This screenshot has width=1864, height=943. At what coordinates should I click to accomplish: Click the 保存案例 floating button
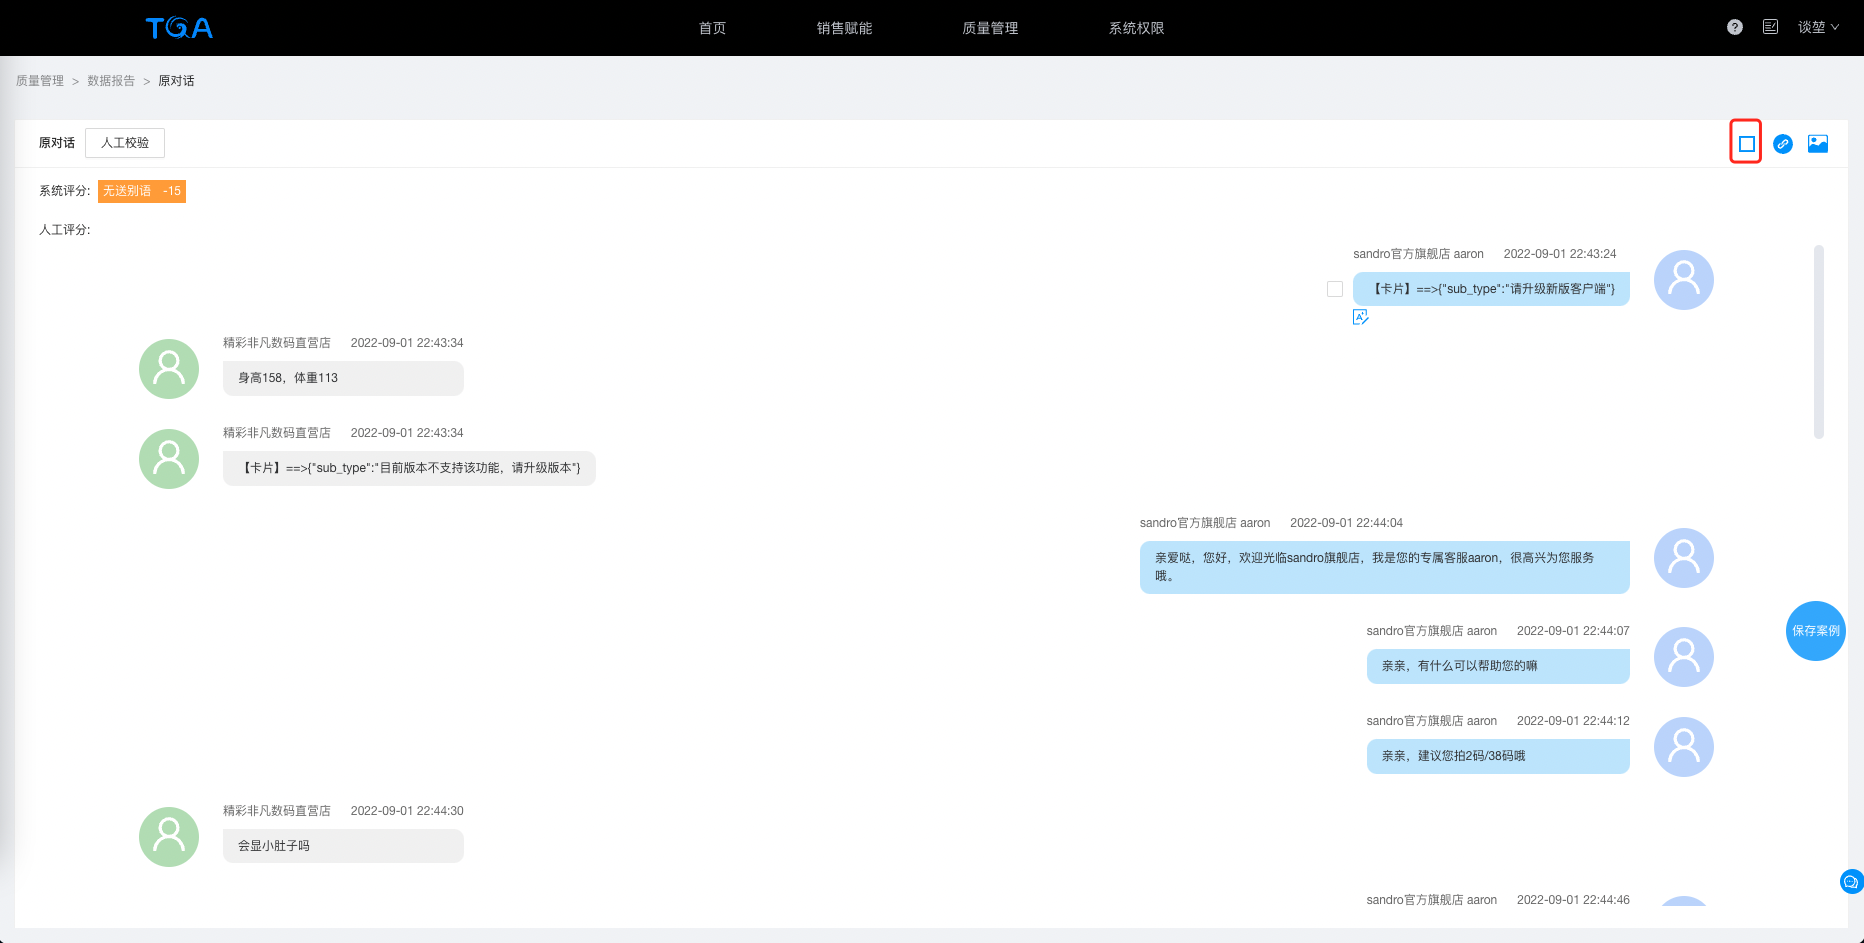pyautogui.click(x=1816, y=631)
